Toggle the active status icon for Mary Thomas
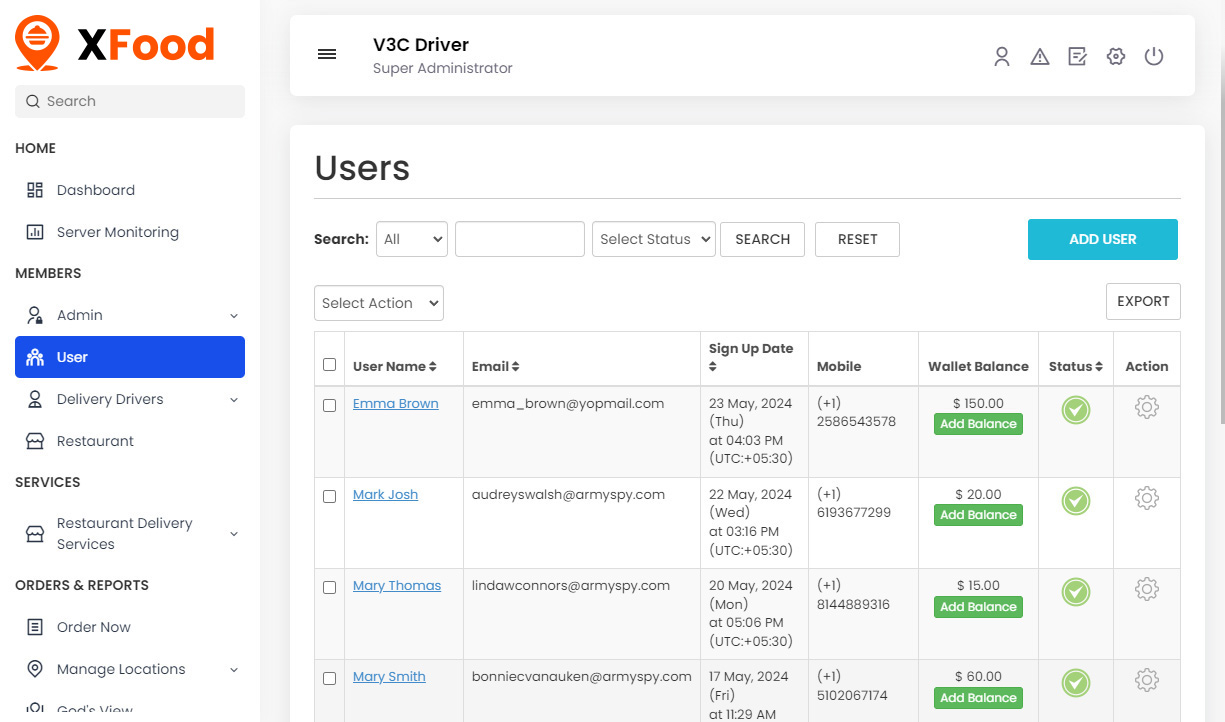The width and height of the screenshot is (1225, 722). (1075, 592)
